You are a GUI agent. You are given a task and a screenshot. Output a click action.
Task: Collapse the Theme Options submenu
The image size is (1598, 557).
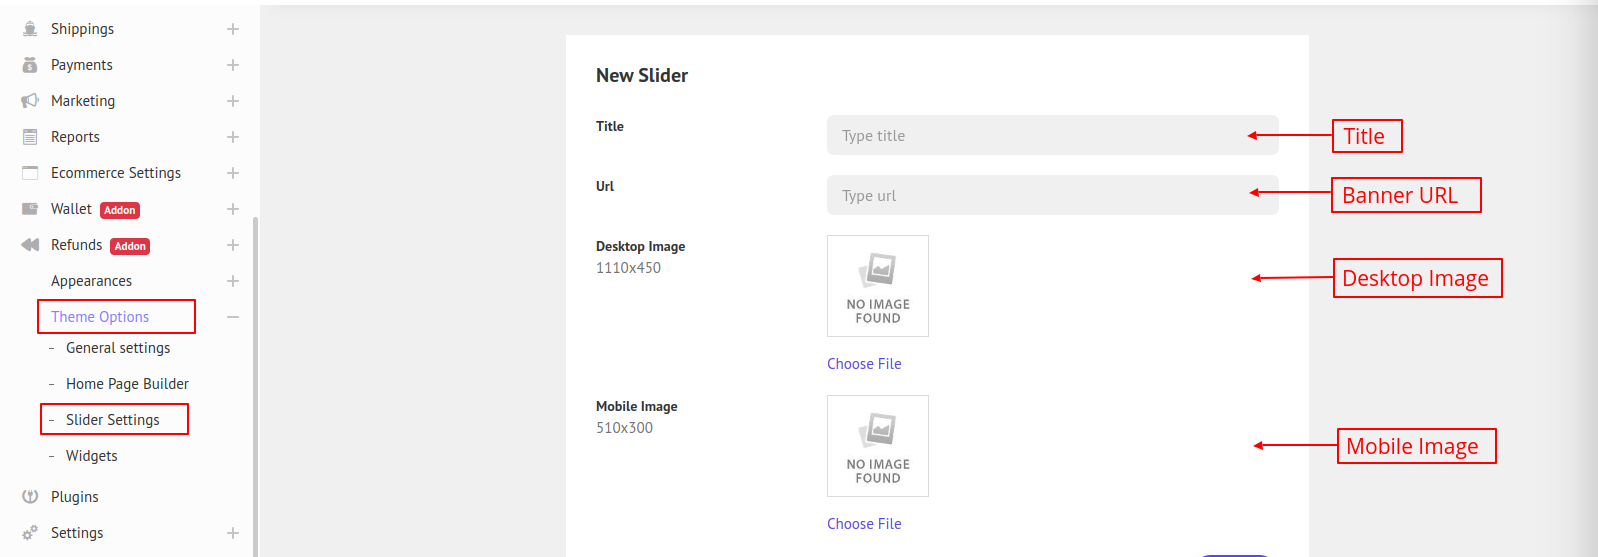pos(233,317)
